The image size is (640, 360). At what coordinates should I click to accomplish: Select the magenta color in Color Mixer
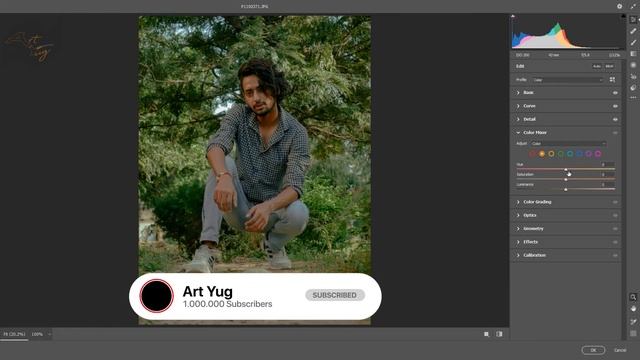tap(598, 154)
